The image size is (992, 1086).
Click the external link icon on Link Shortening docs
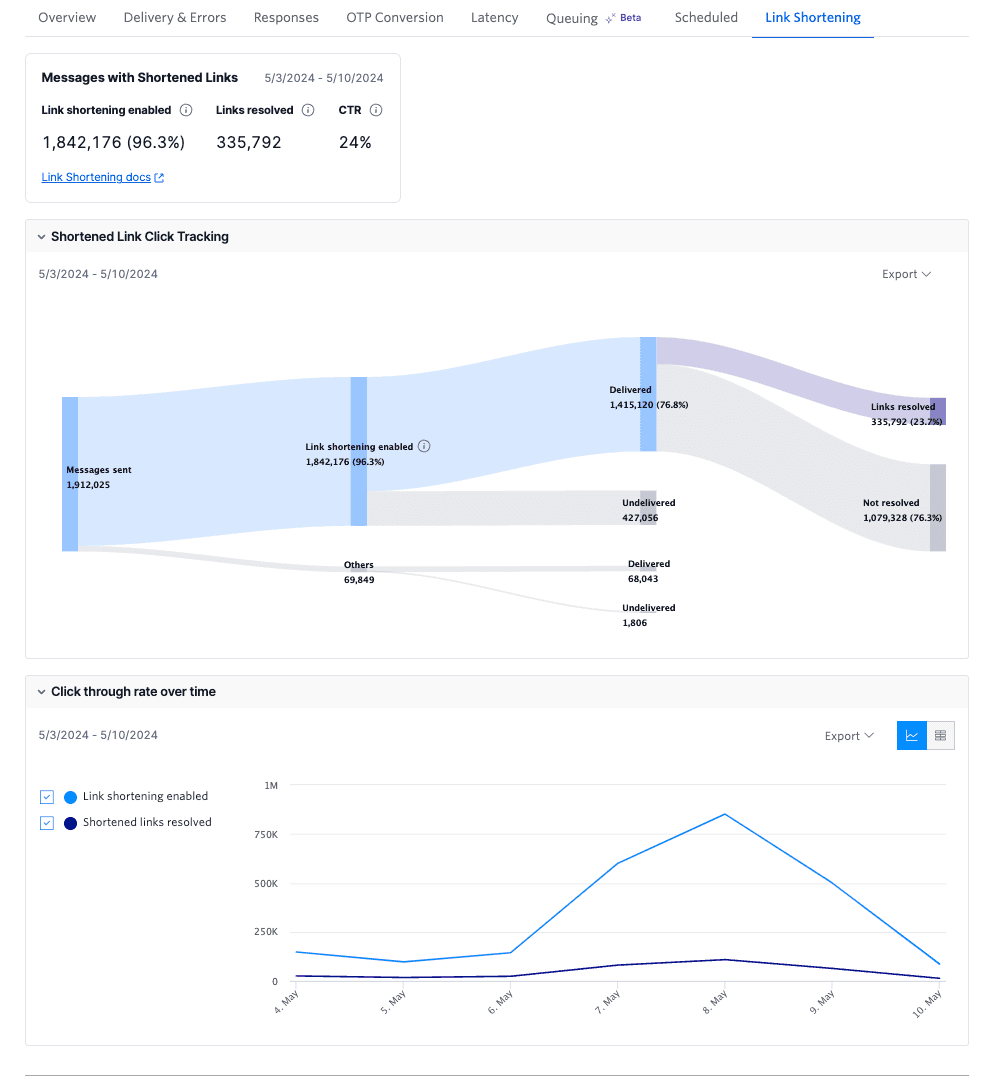(x=160, y=177)
